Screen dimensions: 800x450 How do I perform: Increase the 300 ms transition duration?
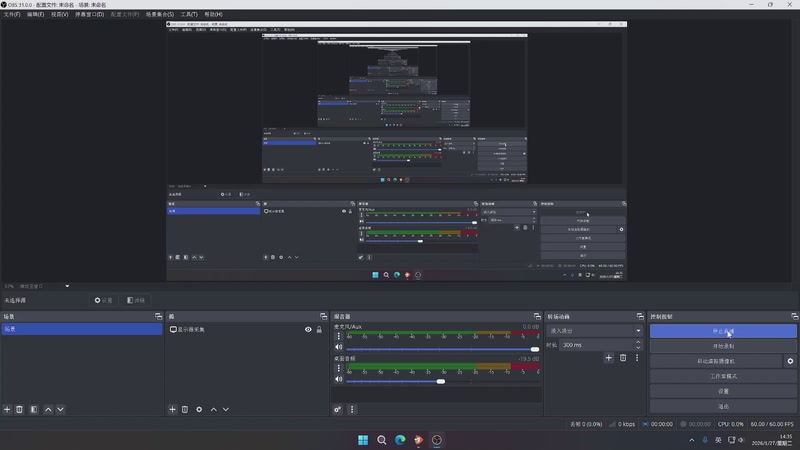pyautogui.click(x=638, y=342)
